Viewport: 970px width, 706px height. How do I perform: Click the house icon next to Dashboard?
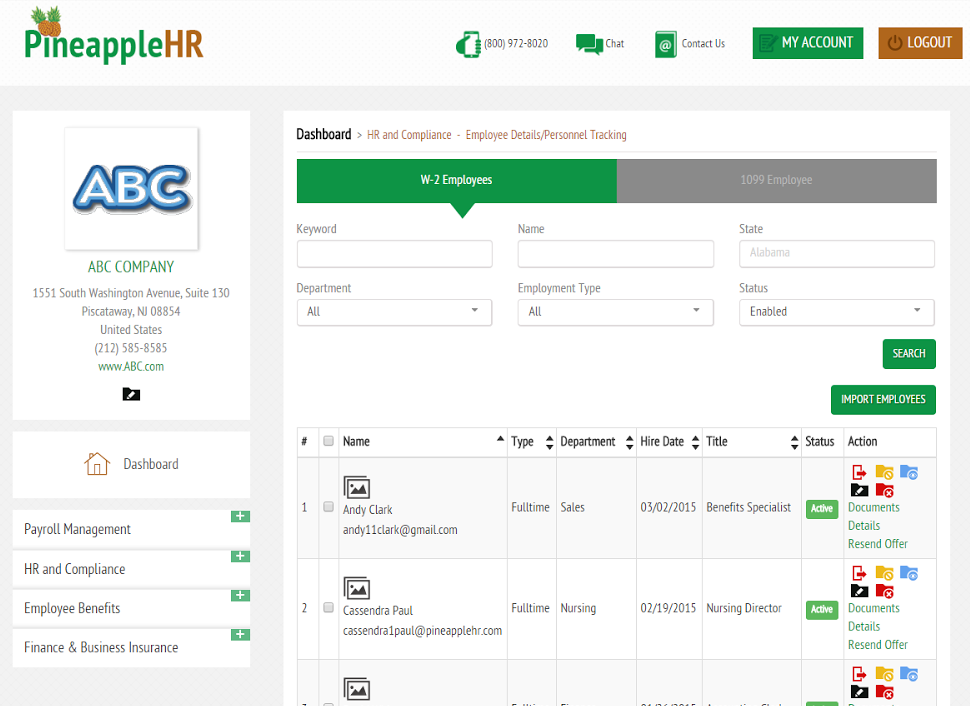click(x=97, y=463)
